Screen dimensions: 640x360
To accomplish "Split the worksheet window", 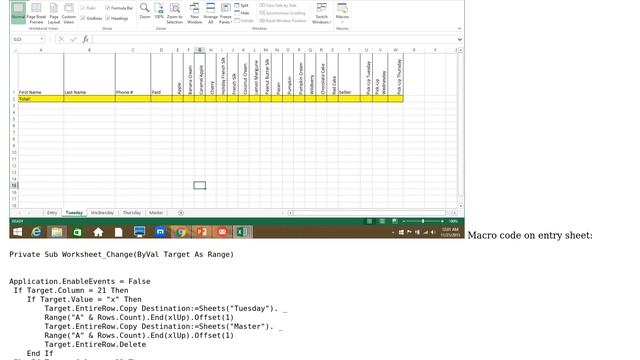I will pyautogui.click(x=242, y=5).
